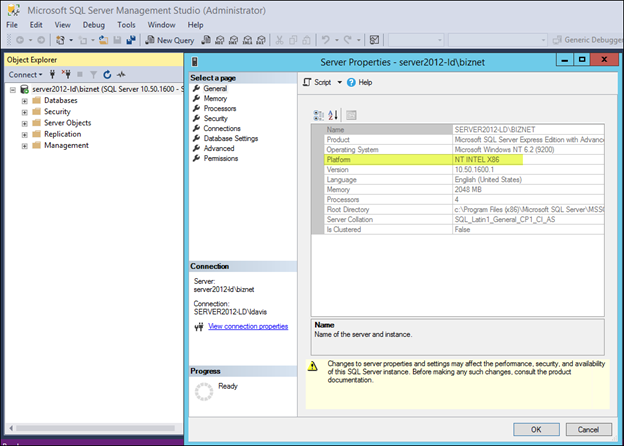The image size is (624, 446).
Task: Expand the Databases folder
Action: coord(25,101)
